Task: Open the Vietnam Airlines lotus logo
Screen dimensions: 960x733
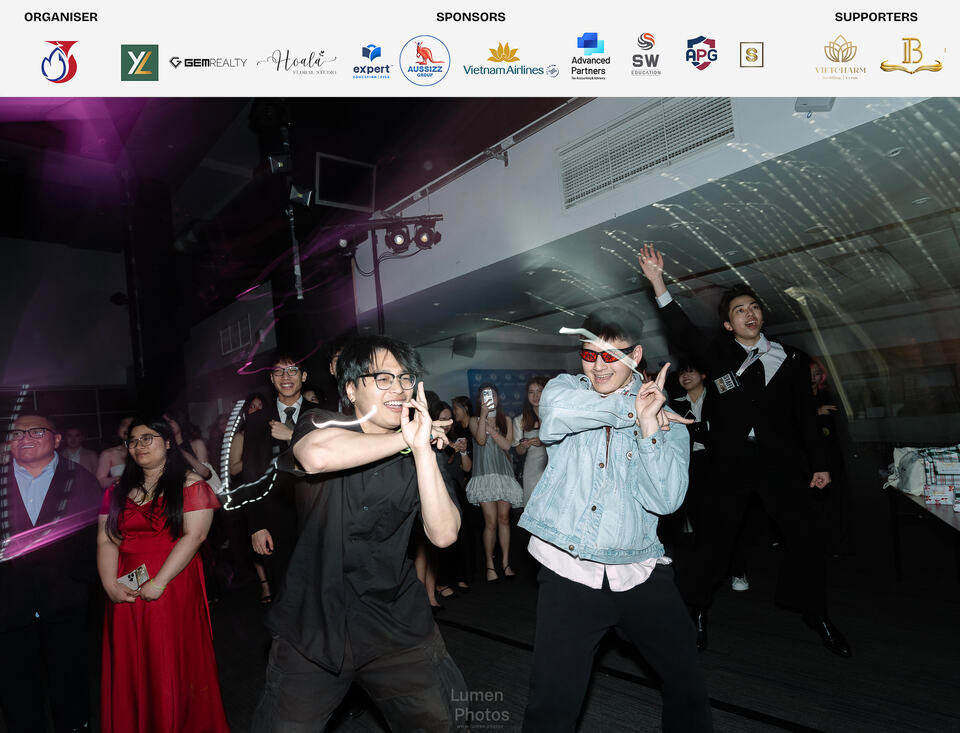Action: click(511, 61)
